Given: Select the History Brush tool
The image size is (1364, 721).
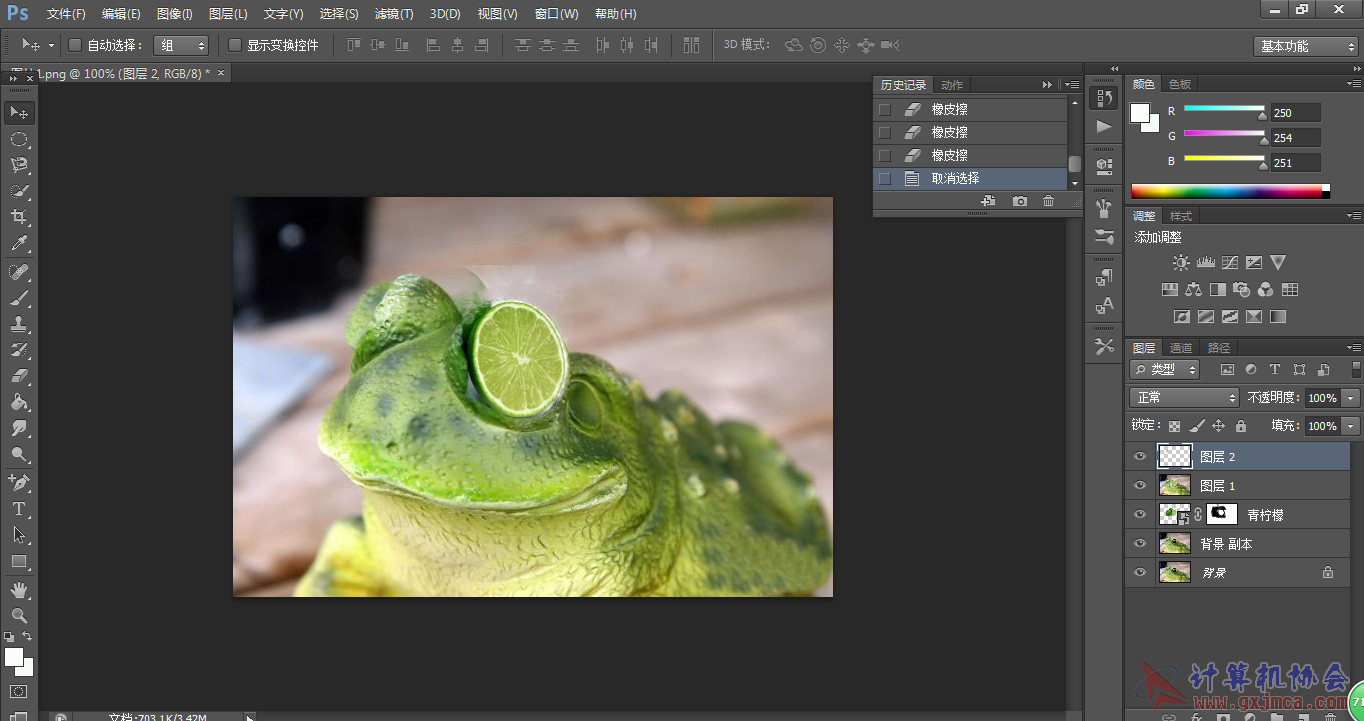Looking at the screenshot, I should coord(19,350).
